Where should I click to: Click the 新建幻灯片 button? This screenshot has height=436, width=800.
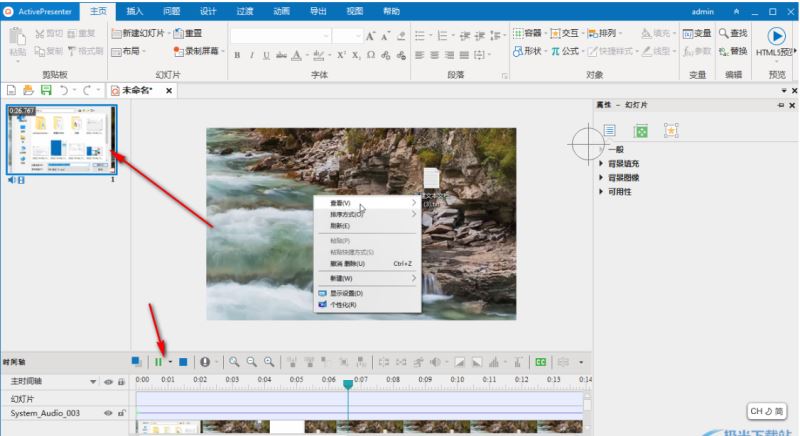[x=139, y=33]
